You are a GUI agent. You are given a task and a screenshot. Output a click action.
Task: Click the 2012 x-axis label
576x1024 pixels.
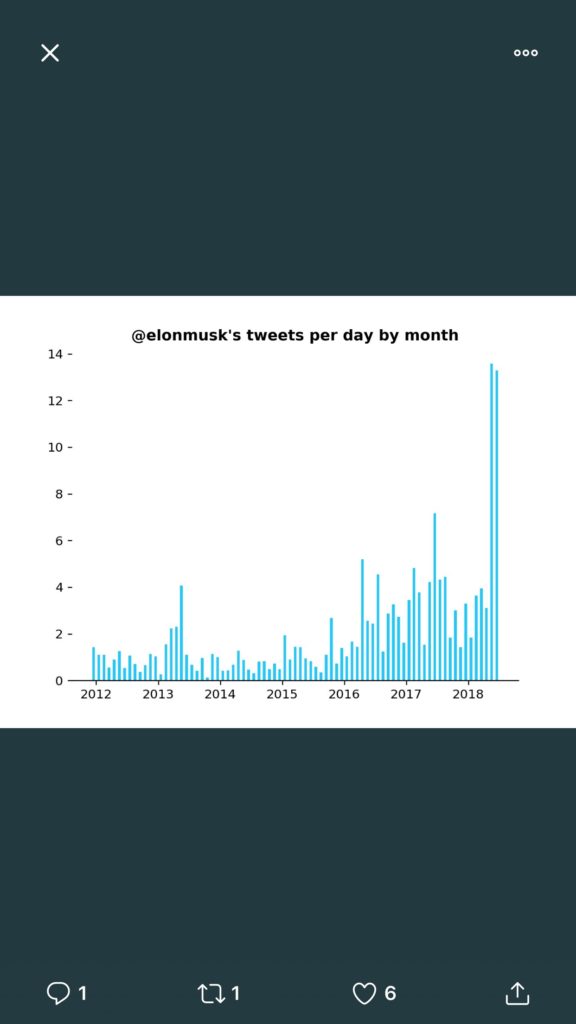97,693
